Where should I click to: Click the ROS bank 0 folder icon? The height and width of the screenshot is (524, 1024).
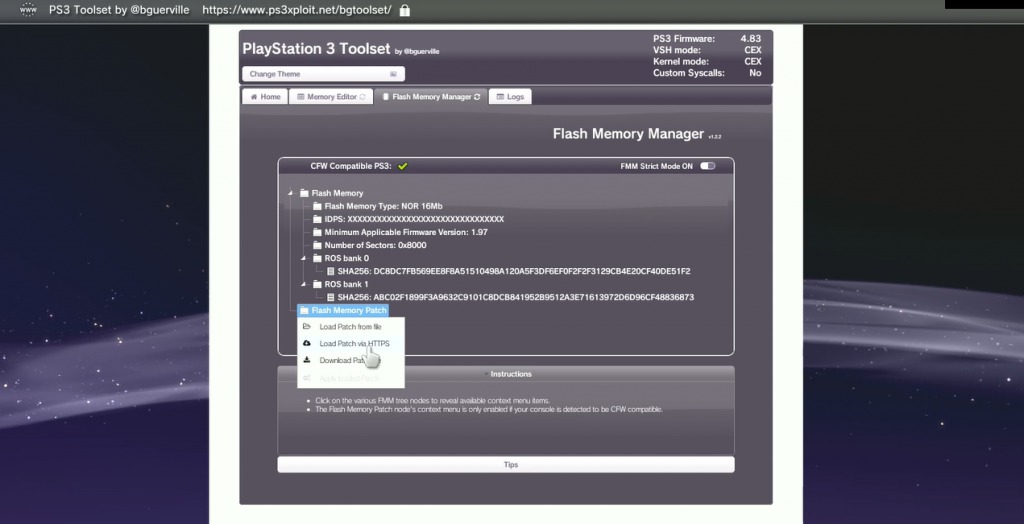(317, 259)
